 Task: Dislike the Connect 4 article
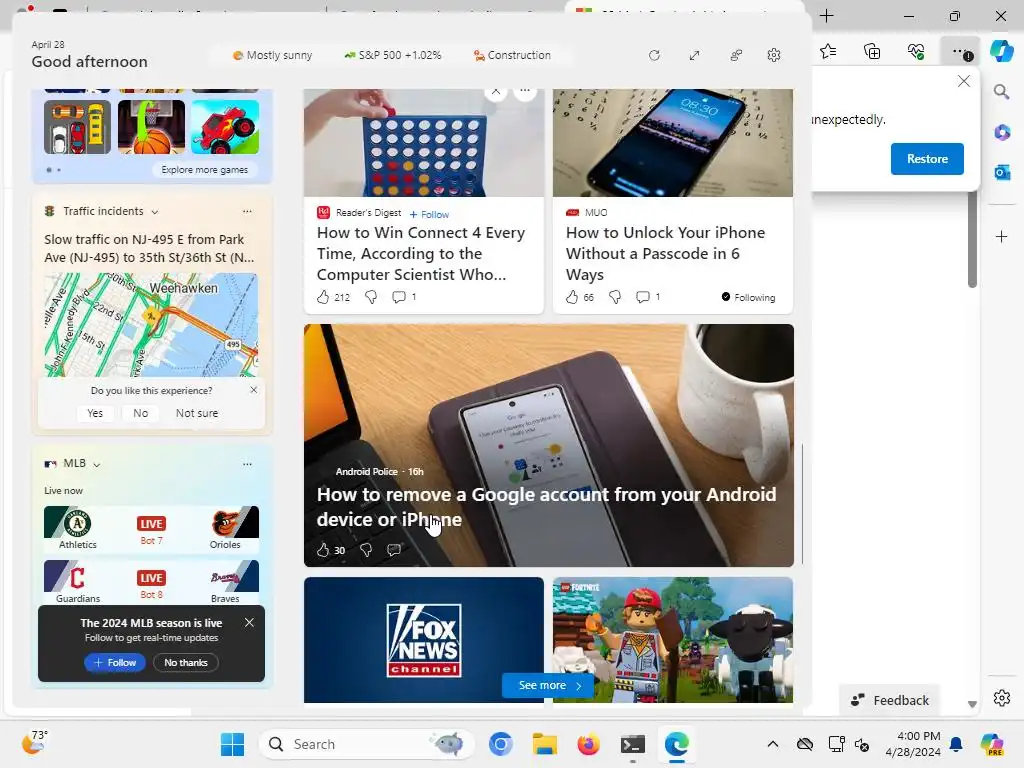pyautogui.click(x=370, y=297)
